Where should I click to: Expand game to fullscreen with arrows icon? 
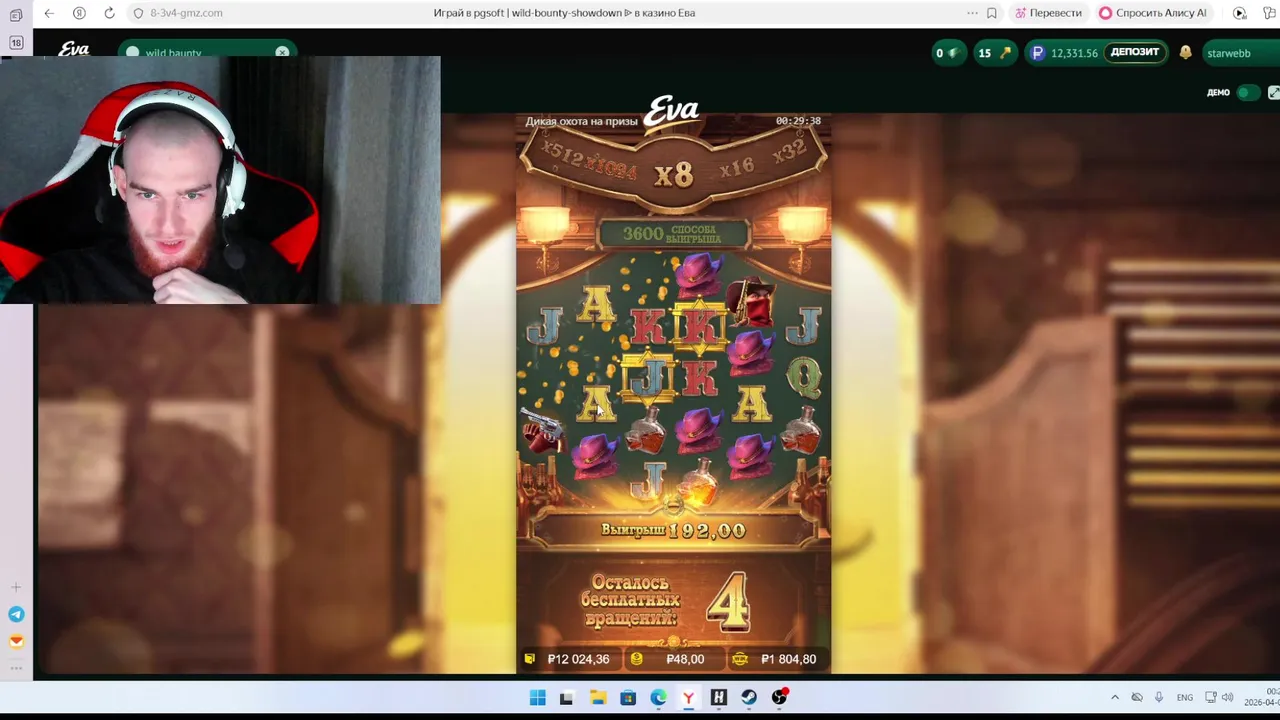click(x=1273, y=92)
